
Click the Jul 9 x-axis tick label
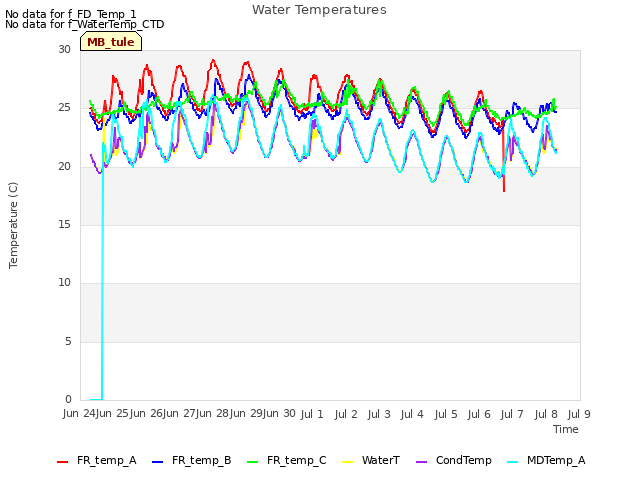point(579,414)
